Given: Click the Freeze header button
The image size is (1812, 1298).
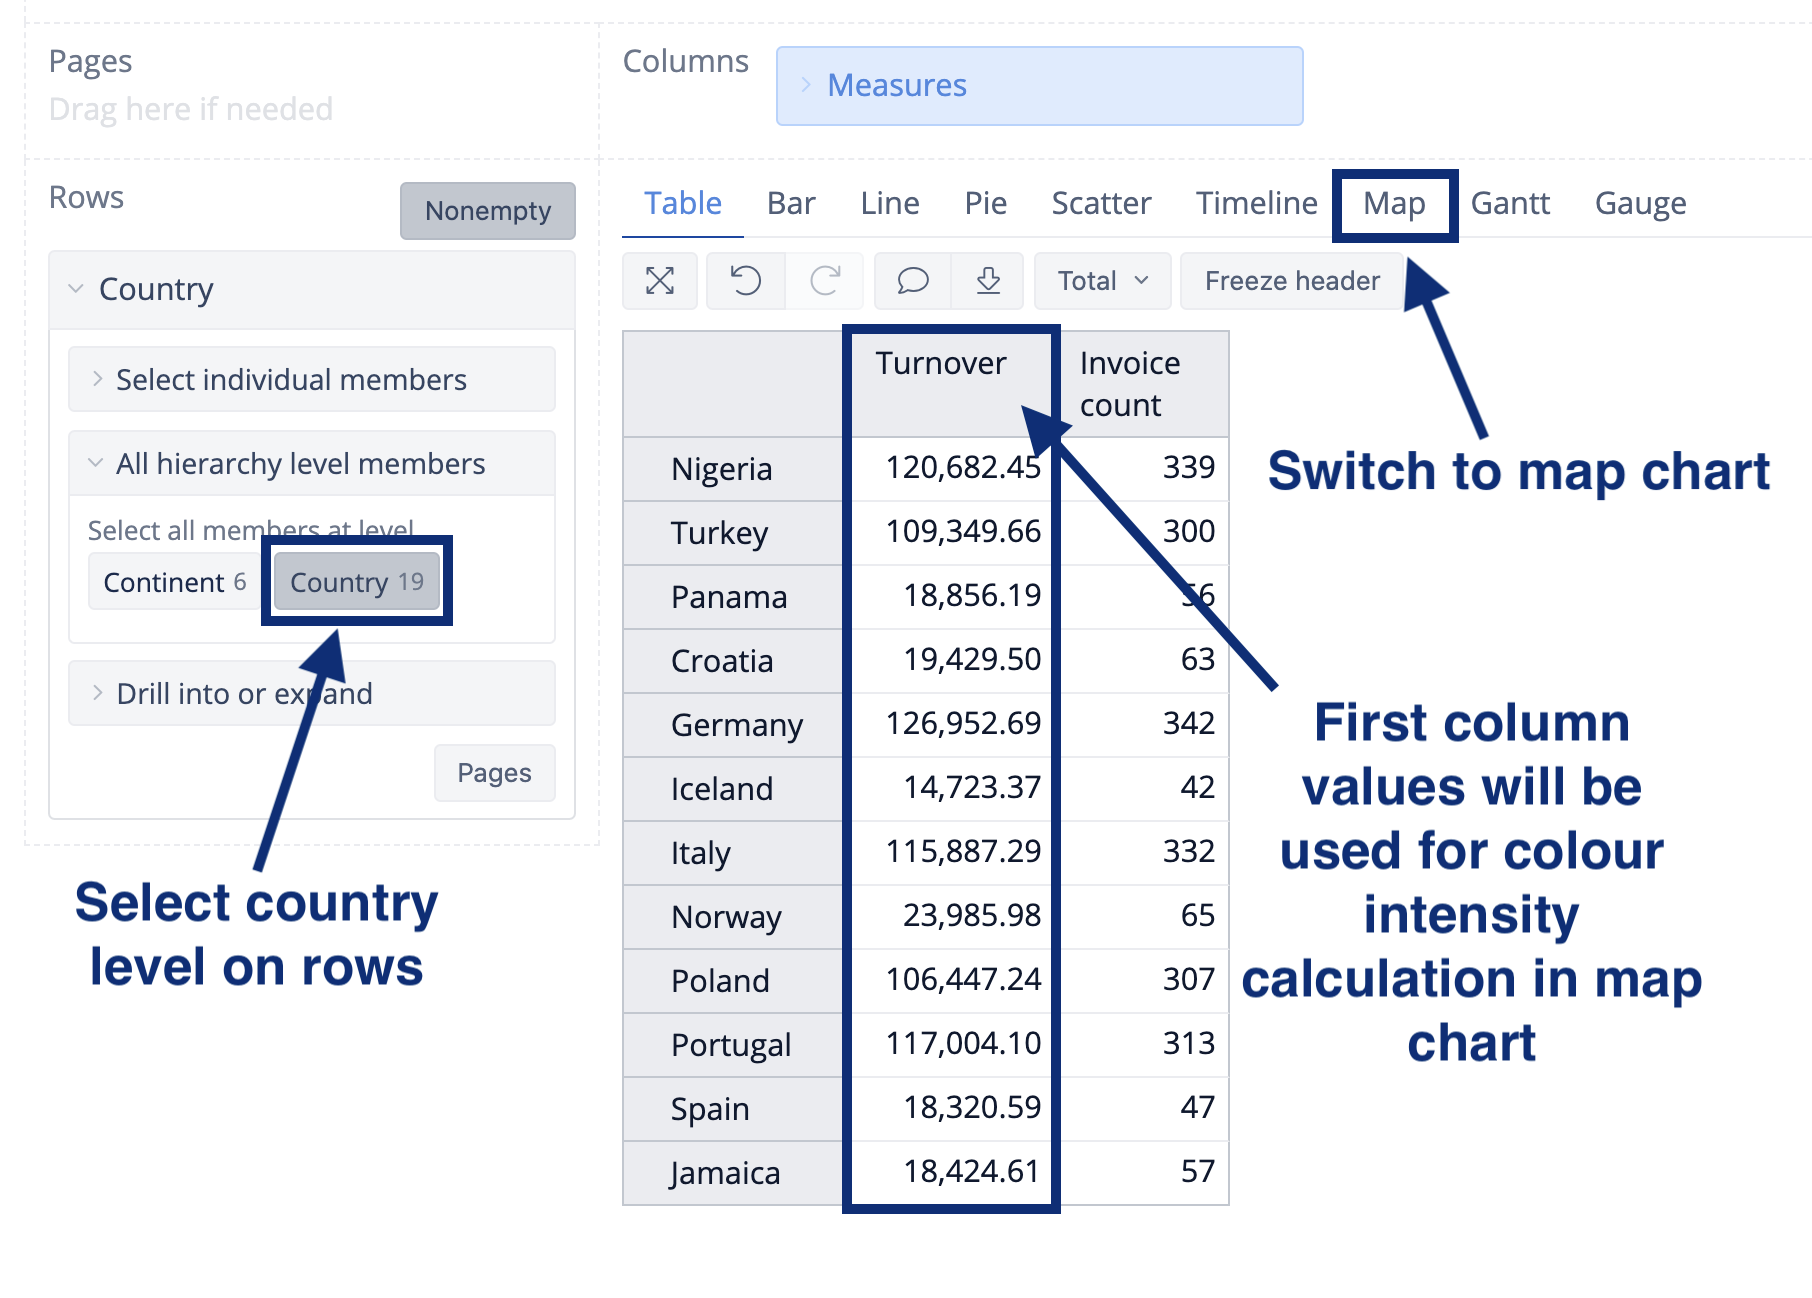Looking at the screenshot, I should click(x=1291, y=281).
